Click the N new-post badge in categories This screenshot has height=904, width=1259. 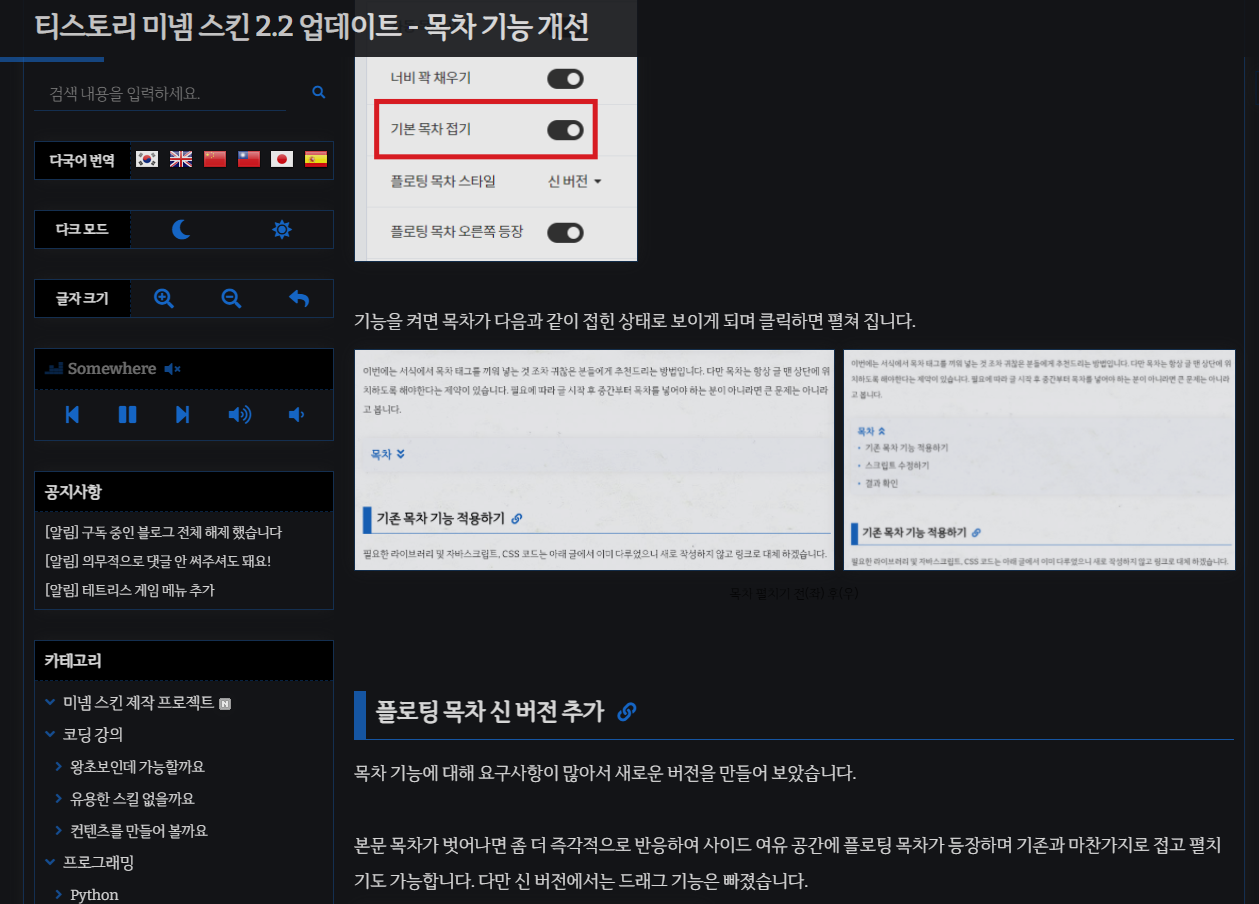point(225,704)
